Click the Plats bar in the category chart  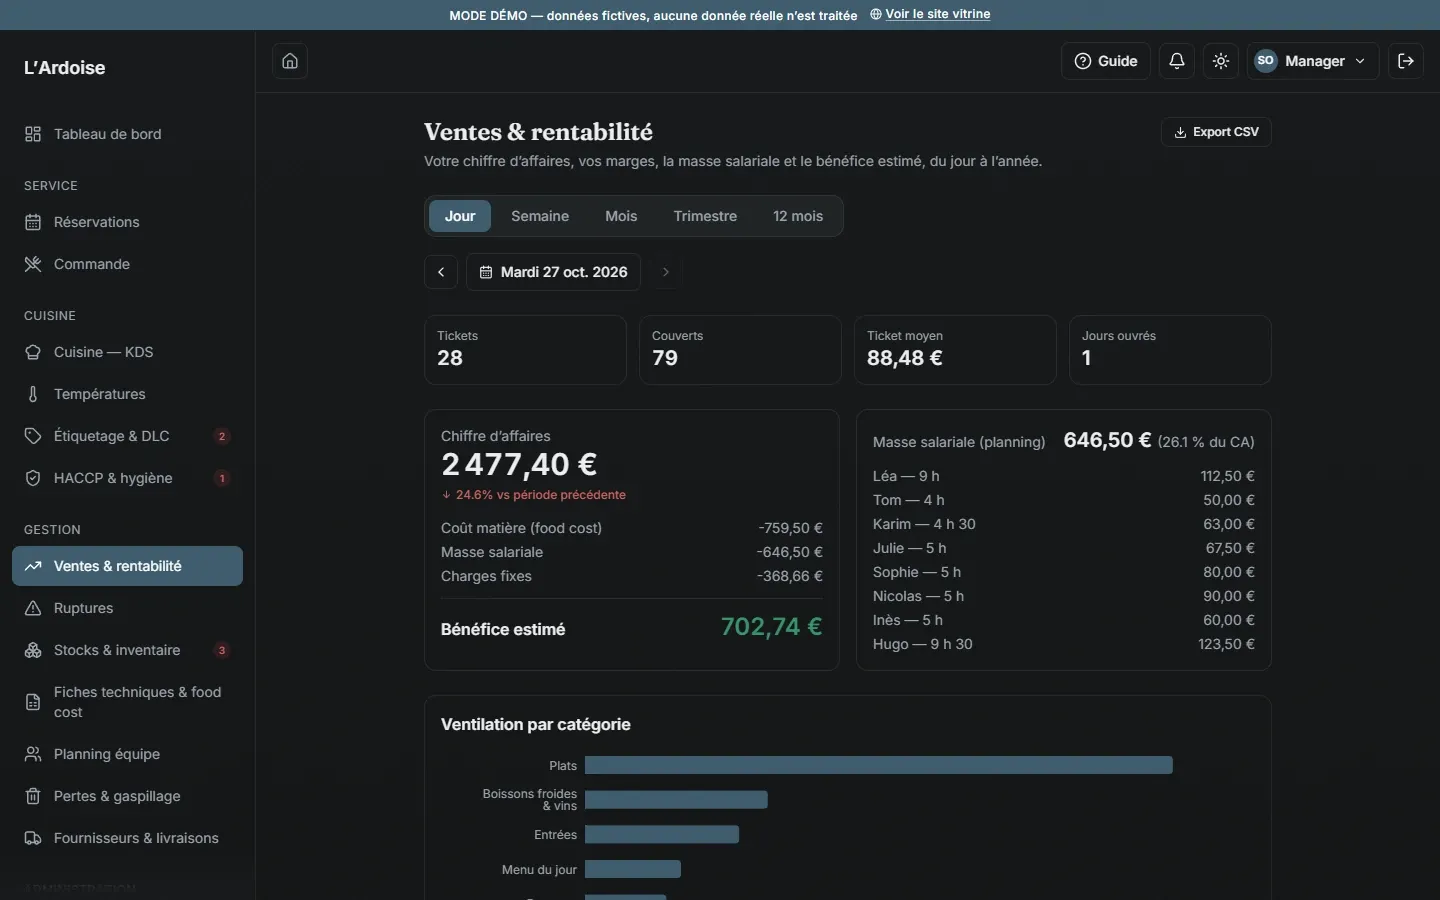pos(879,765)
